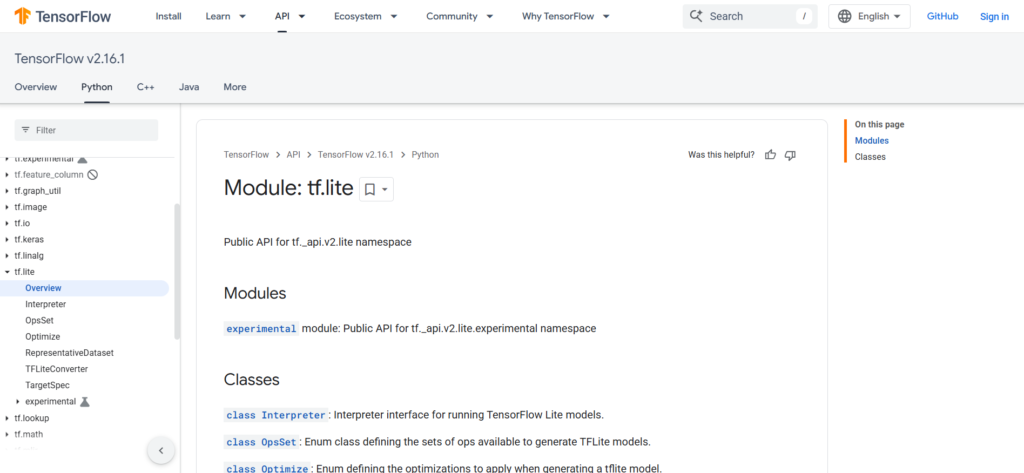Click the thumbs down not helpful icon

[x=790, y=155]
